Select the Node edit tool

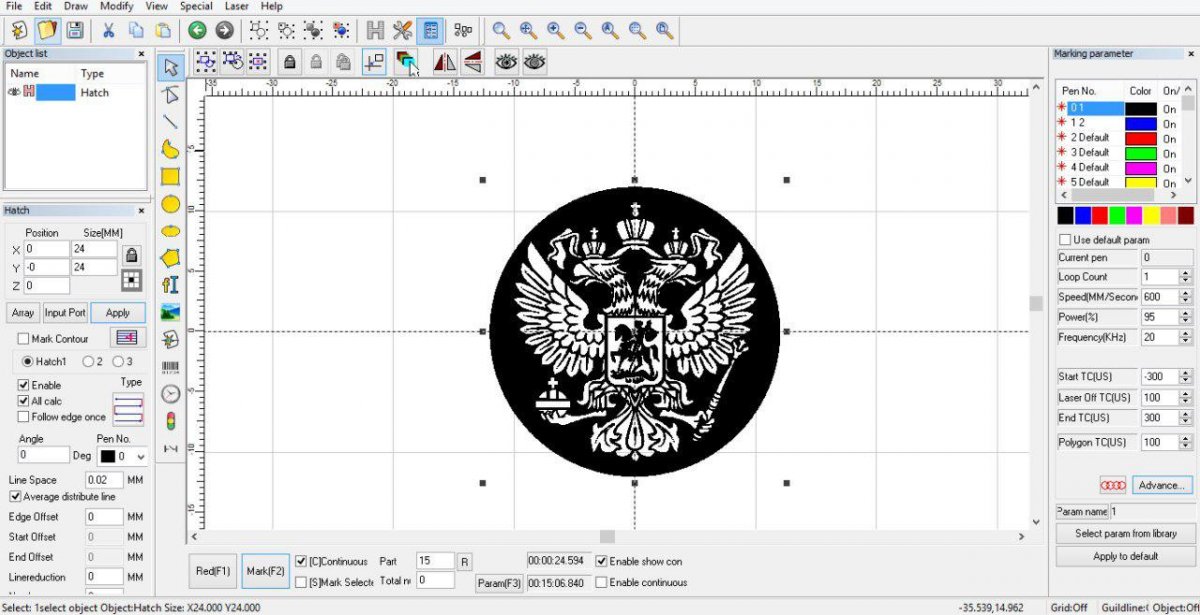[170, 94]
